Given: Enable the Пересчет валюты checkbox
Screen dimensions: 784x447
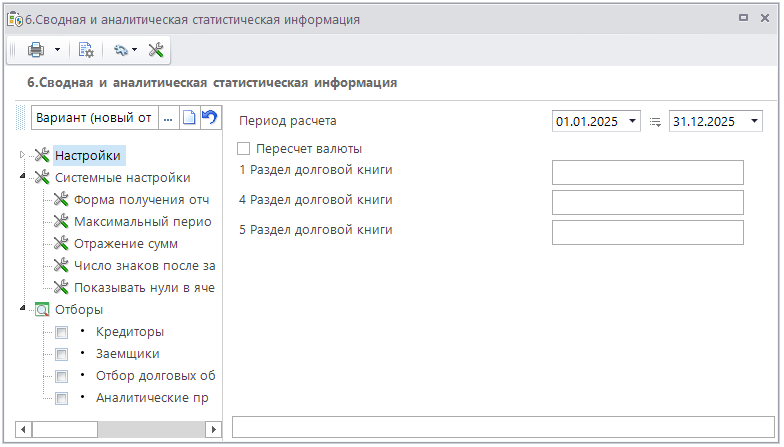Looking at the screenshot, I should 243,148.
